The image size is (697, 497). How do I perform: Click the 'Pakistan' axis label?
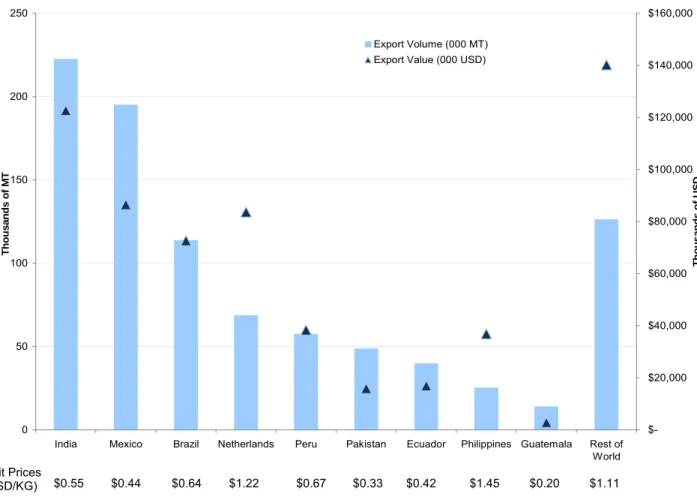pos(366,444)
